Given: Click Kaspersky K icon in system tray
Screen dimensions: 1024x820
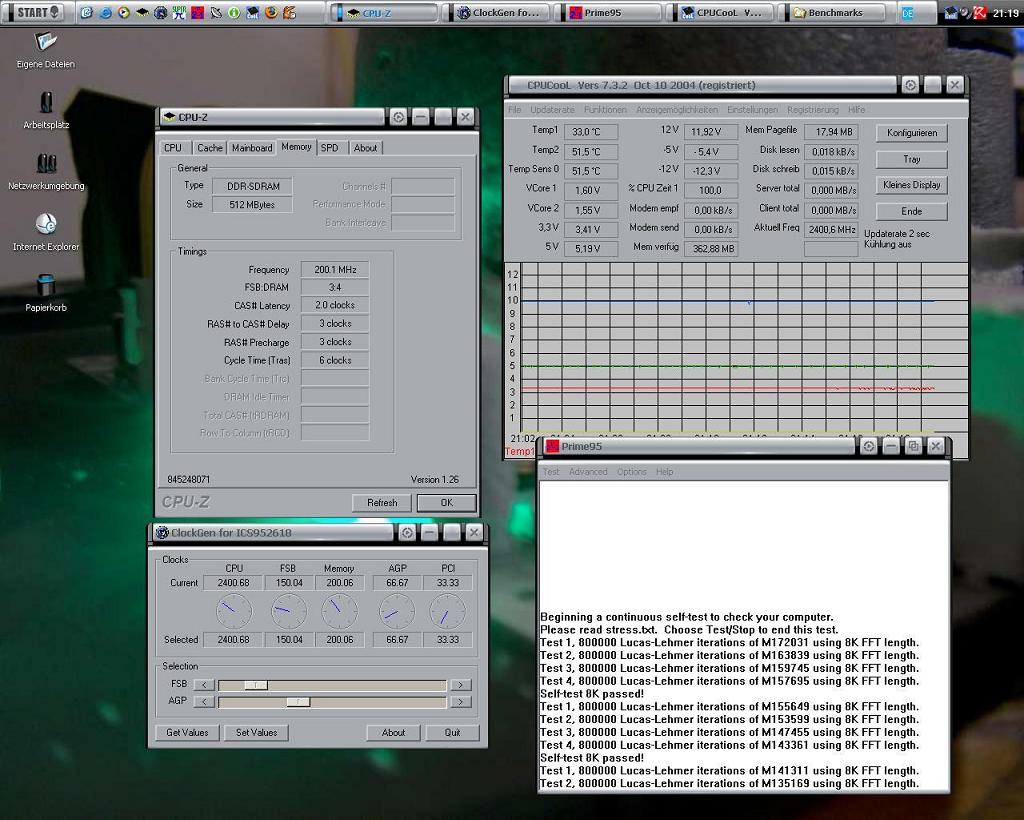Looking at the screenshot, I should coord(980,12).
